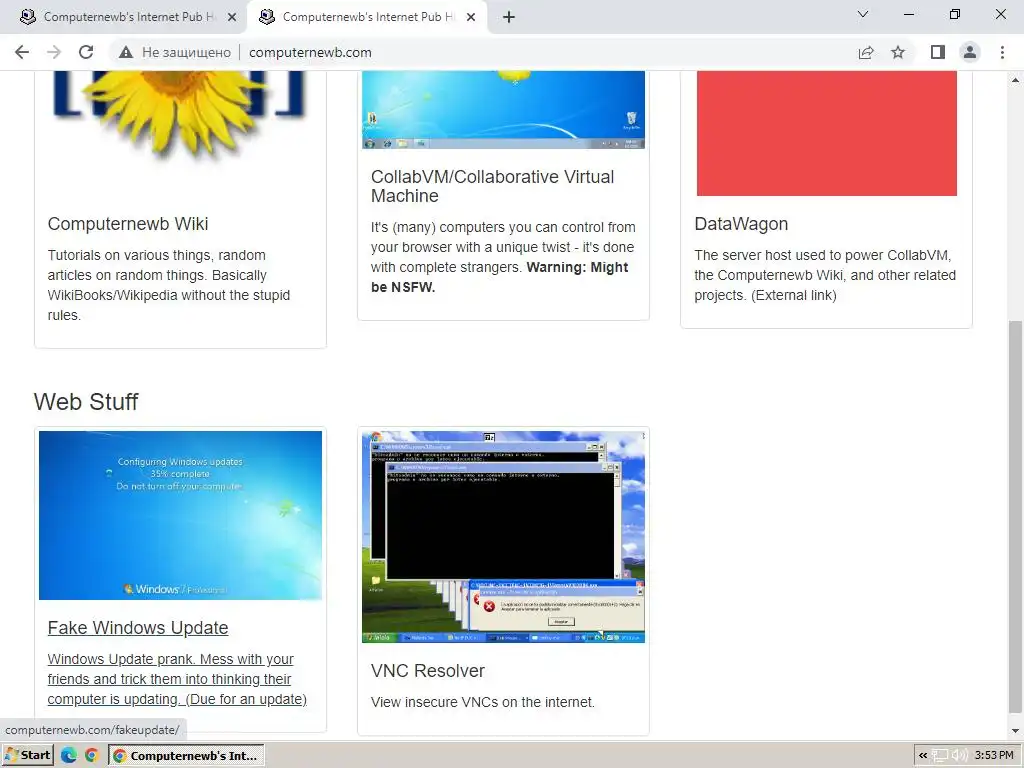Open CollabVM/Collaborative Virtual Machine link

click(x=492, y=186)
